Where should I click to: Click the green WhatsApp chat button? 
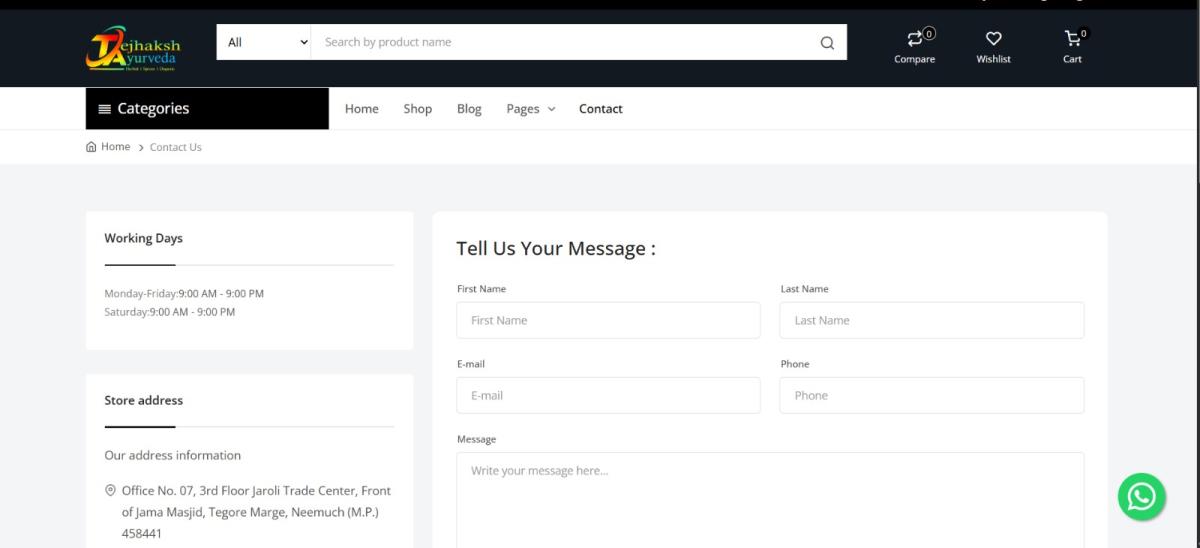click(1141, 497)
